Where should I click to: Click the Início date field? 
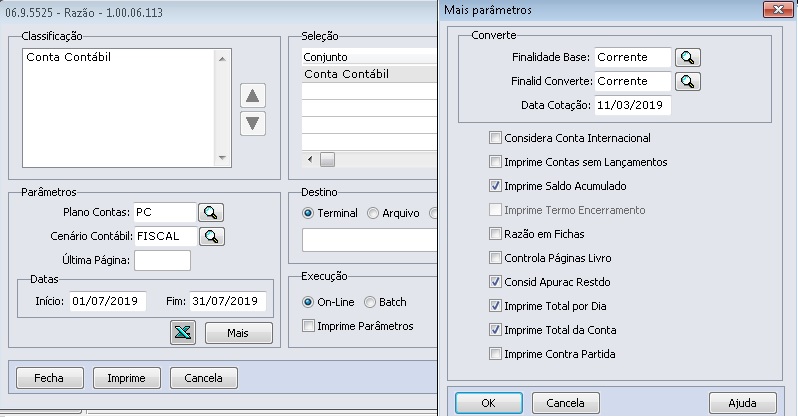108,301
